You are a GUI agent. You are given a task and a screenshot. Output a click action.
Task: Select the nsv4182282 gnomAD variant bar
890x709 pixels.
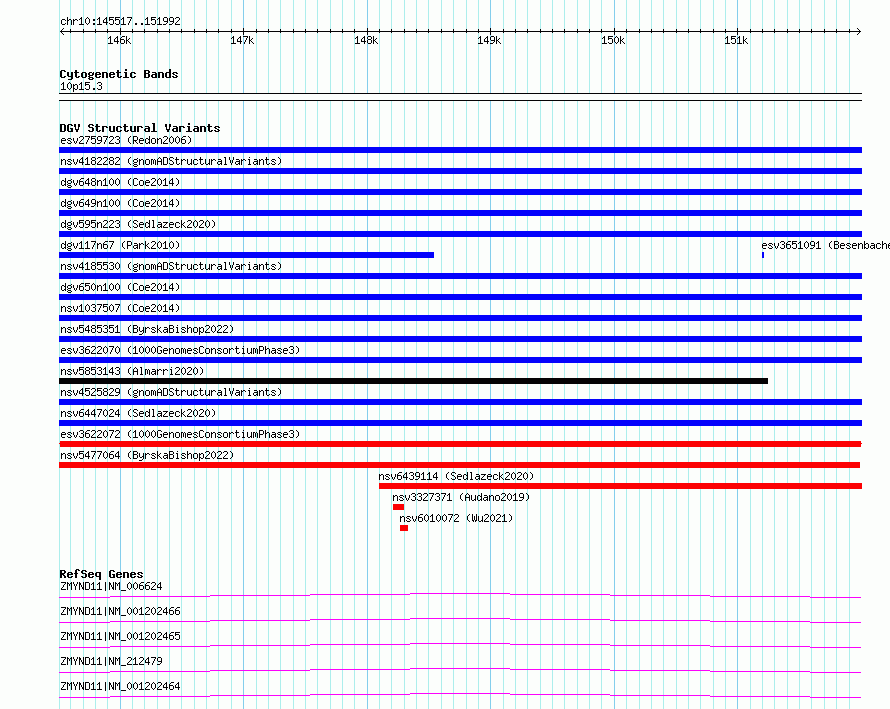point(460,171)
